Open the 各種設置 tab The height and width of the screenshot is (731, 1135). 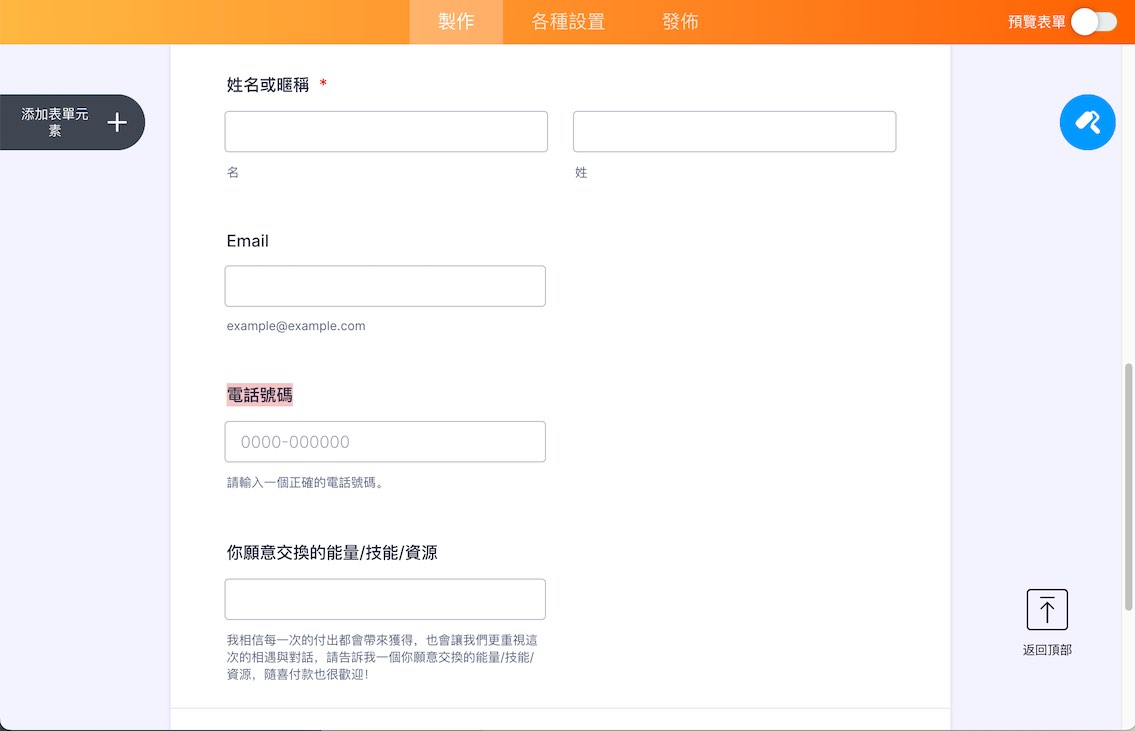[568, 22]
